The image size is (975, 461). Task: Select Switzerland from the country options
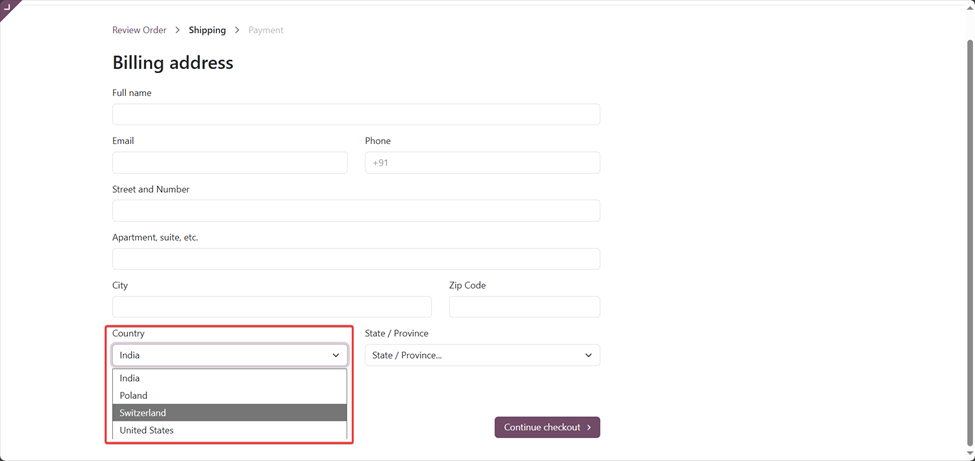coord(229,412)
